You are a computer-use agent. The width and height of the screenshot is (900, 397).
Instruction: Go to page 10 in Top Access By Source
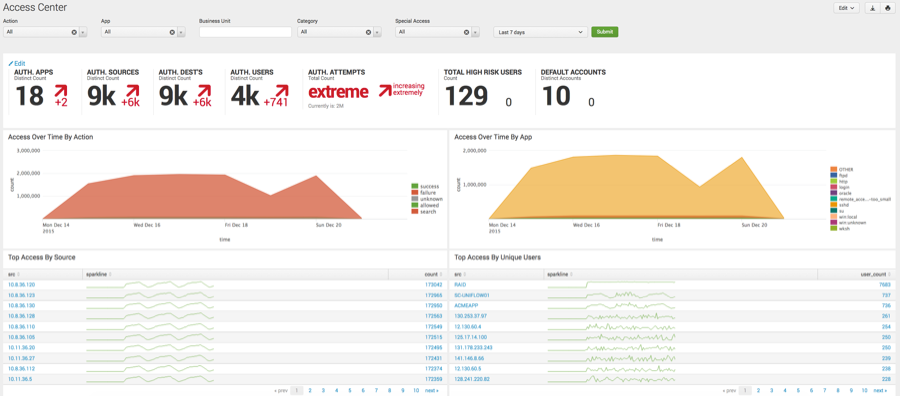pos(416,390)
